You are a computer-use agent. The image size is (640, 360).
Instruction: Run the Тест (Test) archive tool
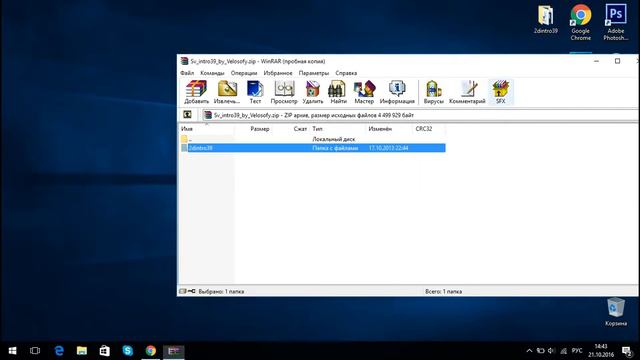(255, 92)
